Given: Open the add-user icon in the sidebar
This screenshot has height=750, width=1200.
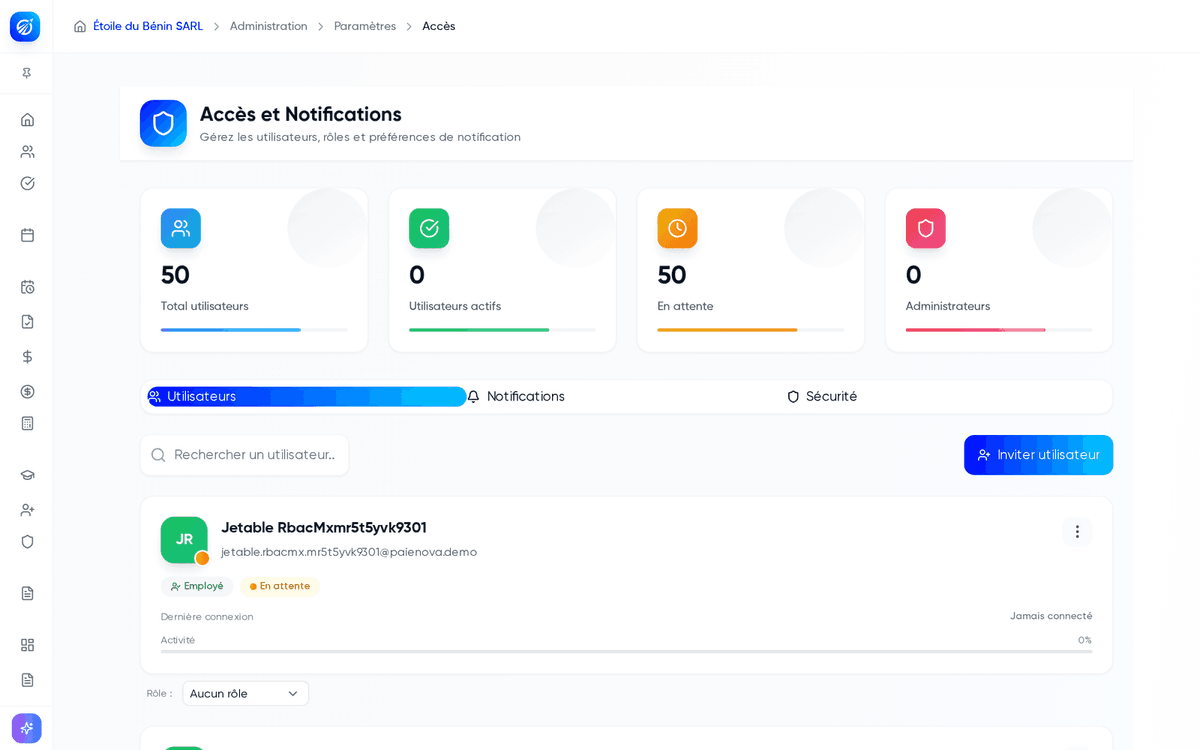Looking at the screenshot, I should coord(27,510).
